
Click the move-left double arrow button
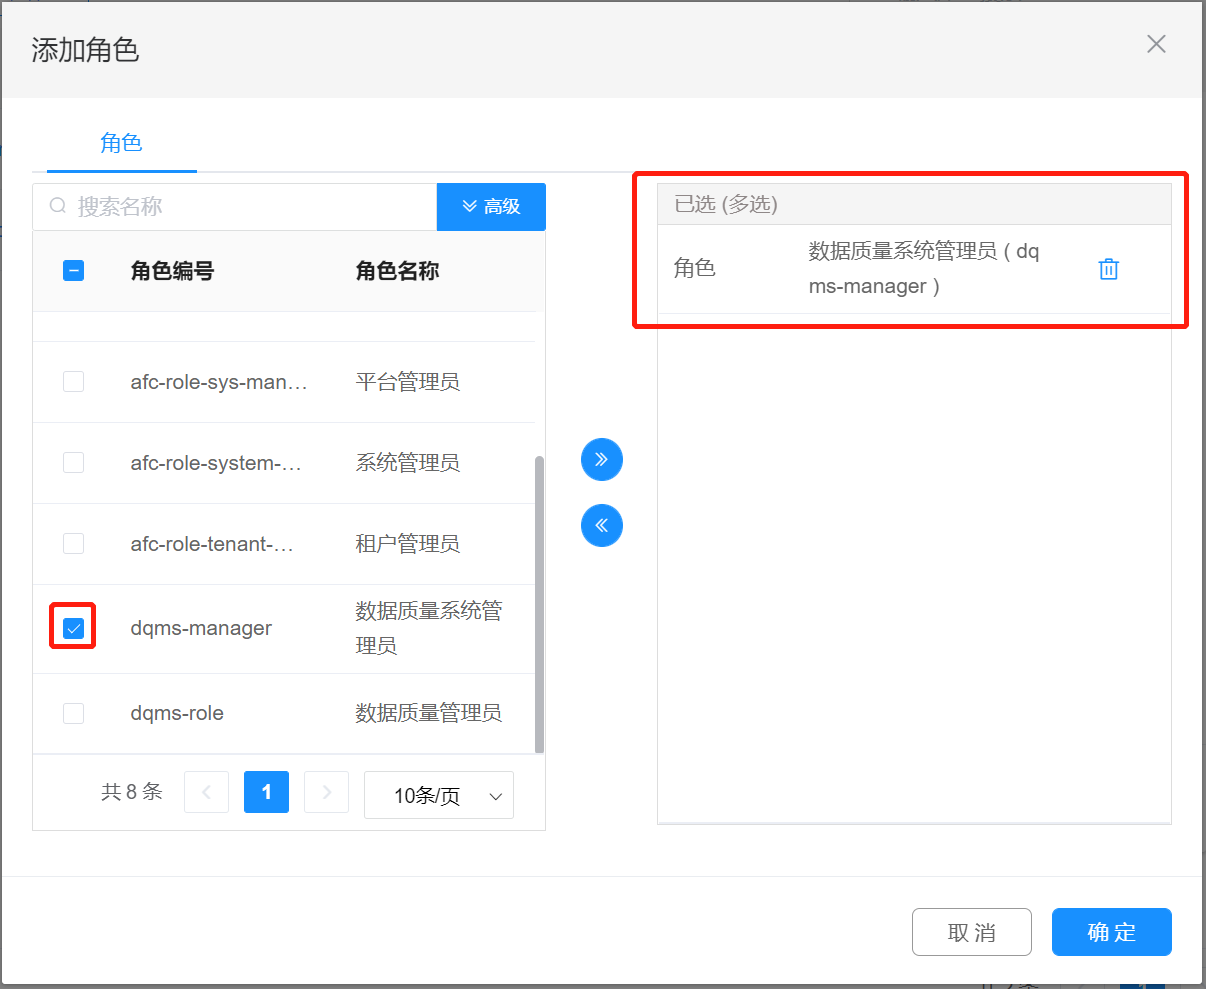point(602,526)
